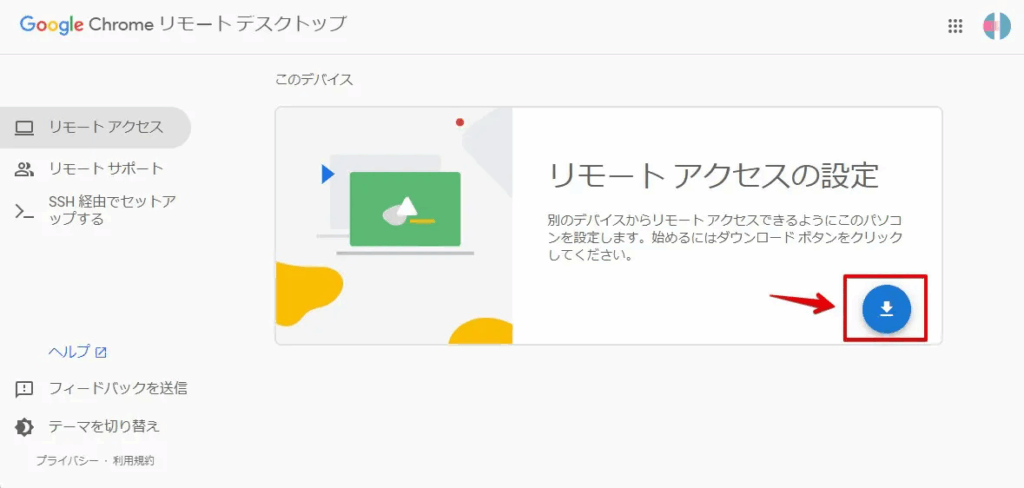Open the account avatar menu
1024x488 pixels.
(996, 27)
